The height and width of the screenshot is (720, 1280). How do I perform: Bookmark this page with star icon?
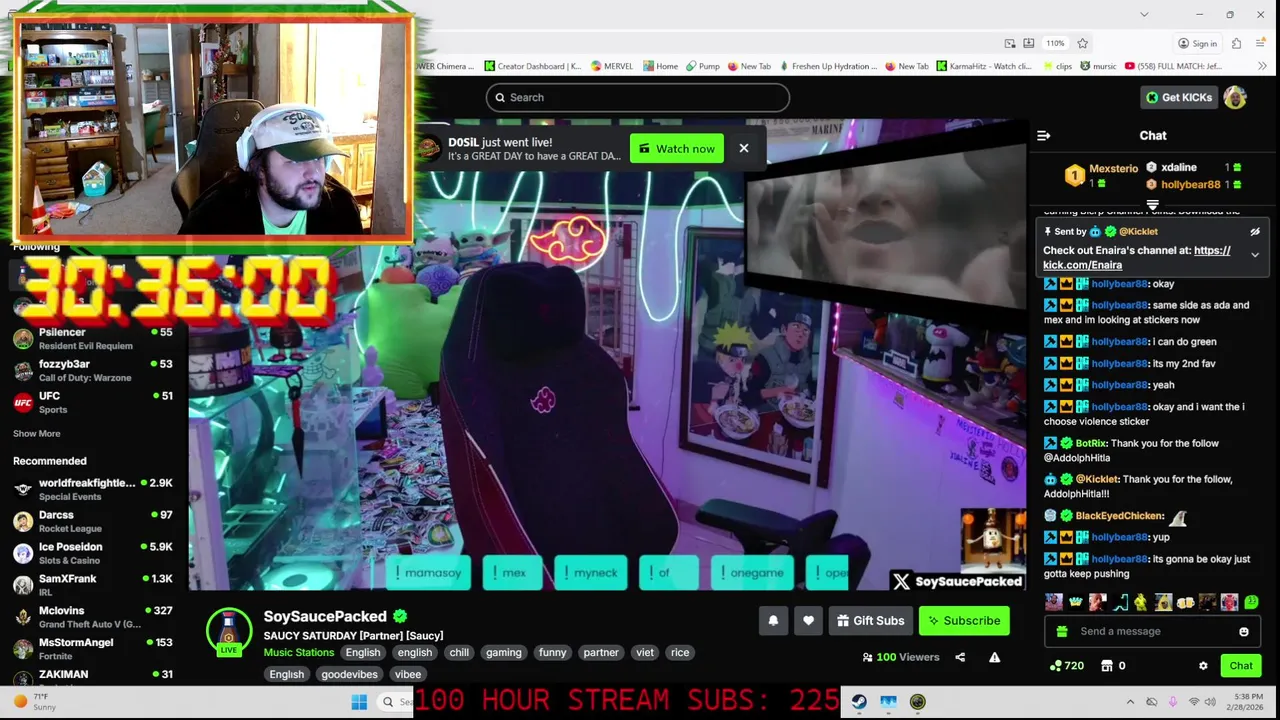pos(1082,43)
